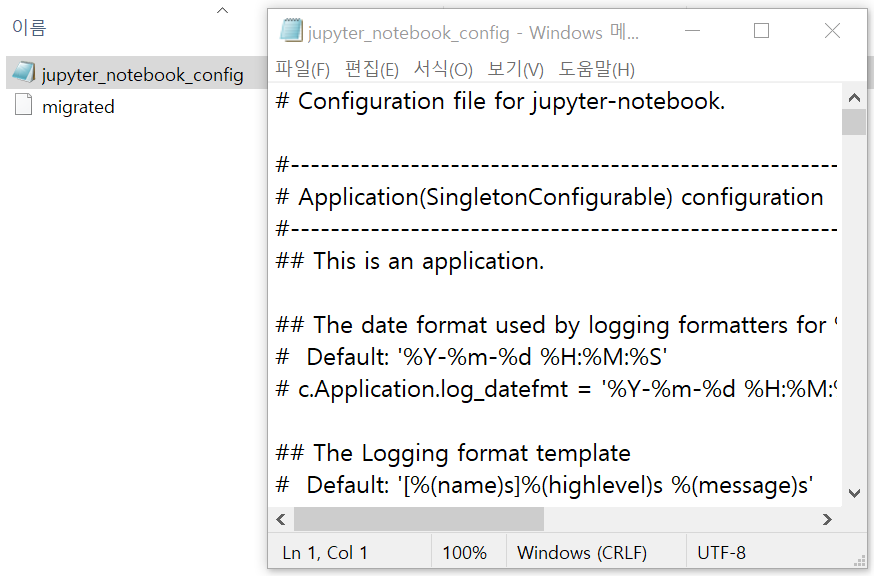Maximize the Notepad window
This screenshot has height=576, width=874.
click(x=761, y=31)
